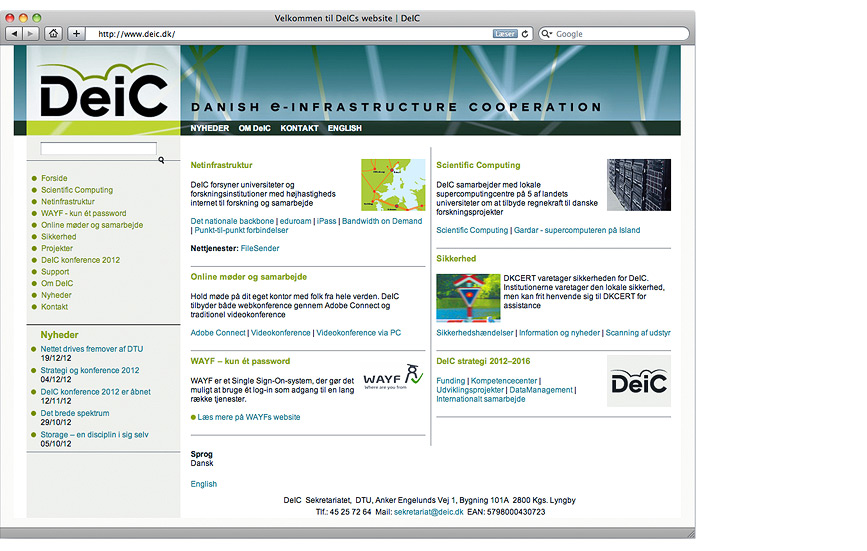Viewport: 867px width, 551px height.
Task: Click the Scientific Computing section heading
Action: pyautogui.click(x=478, y=165)
